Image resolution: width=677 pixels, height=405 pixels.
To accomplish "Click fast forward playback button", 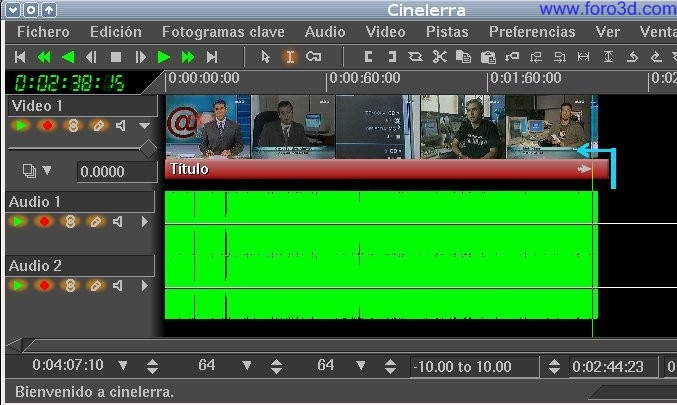I will (x=188, y=57).
